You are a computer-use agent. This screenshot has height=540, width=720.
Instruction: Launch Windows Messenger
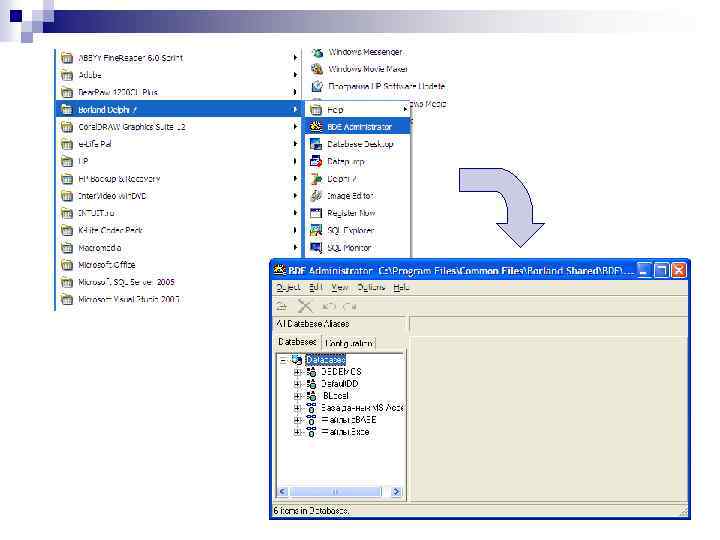point(357,52)
